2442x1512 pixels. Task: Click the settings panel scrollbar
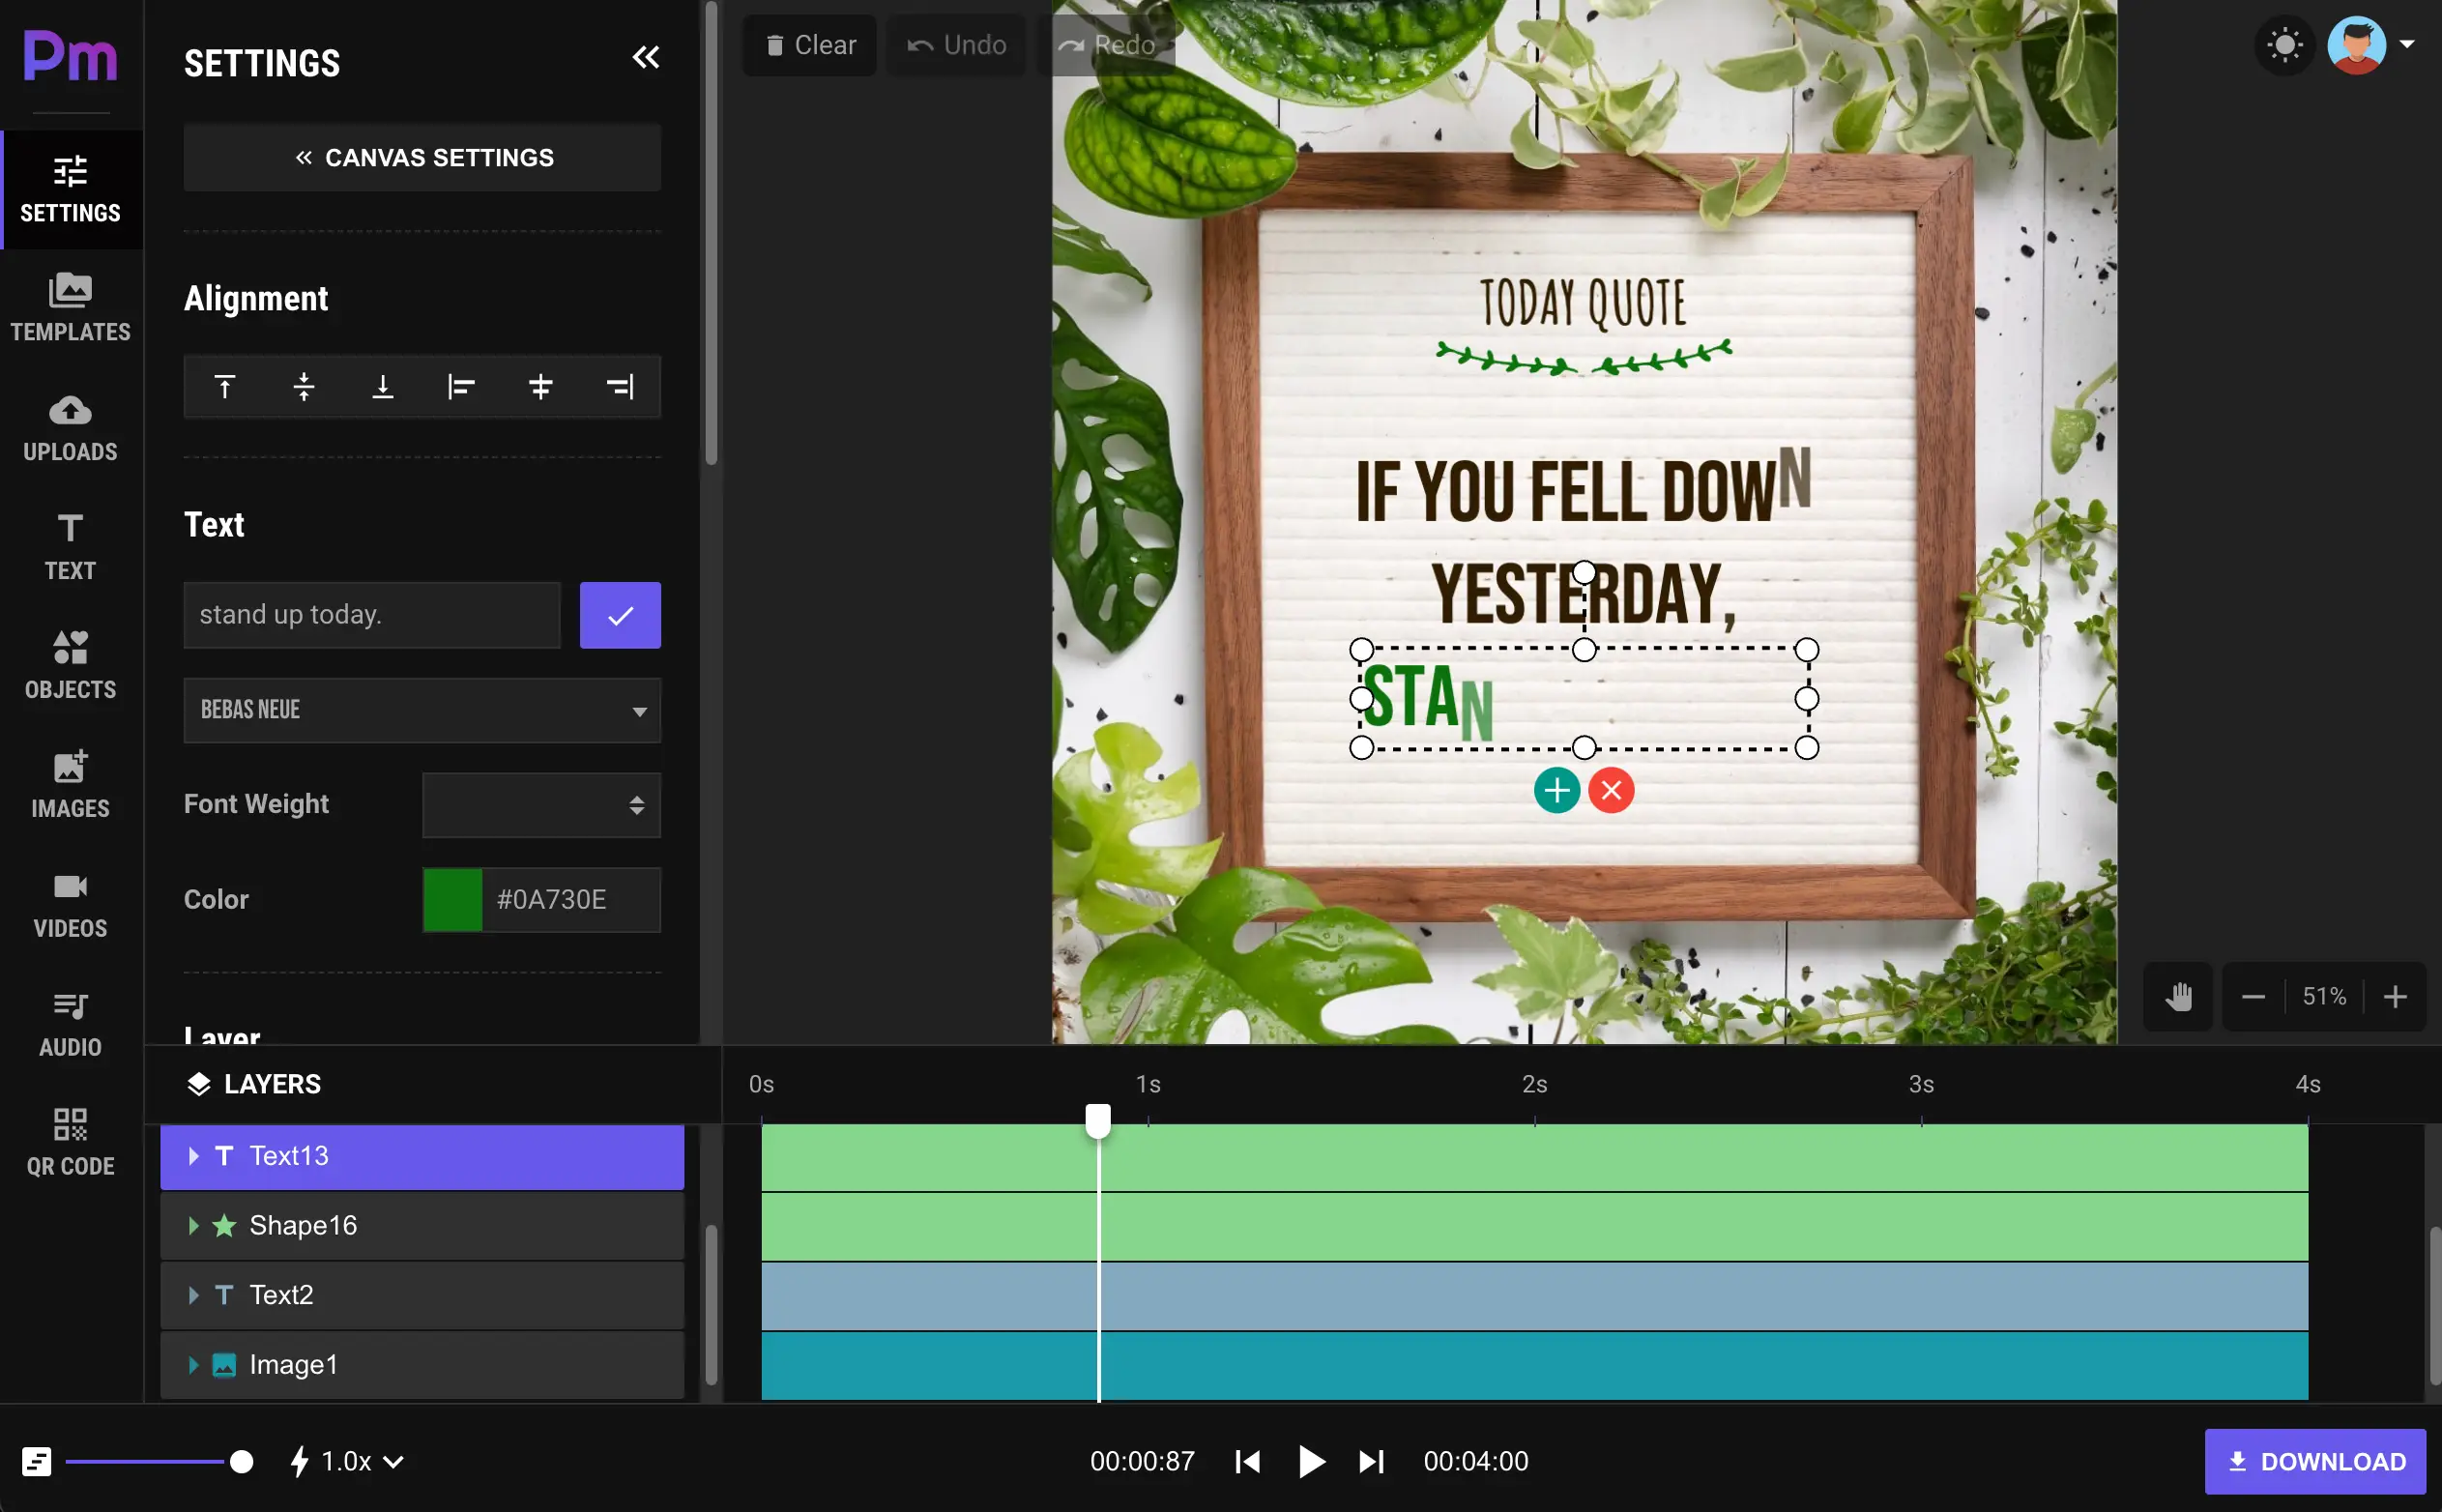point(711,233)
